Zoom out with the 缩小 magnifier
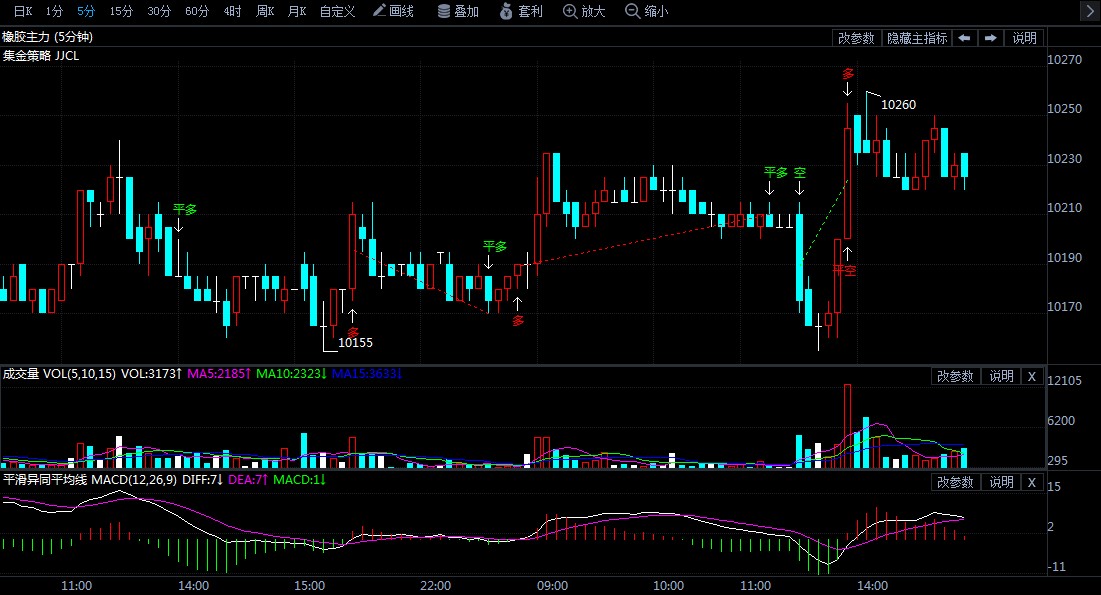Screen dimensions: 1101x595 pos(647,11)
